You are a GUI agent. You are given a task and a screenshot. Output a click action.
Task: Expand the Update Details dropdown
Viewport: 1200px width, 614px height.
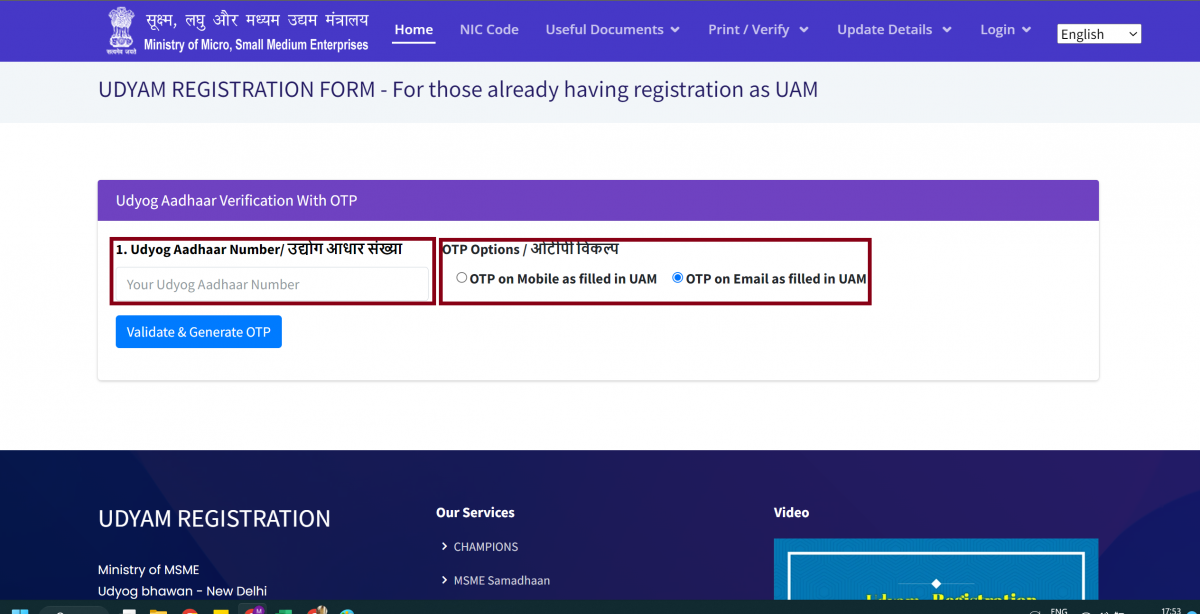pos(893,29)
